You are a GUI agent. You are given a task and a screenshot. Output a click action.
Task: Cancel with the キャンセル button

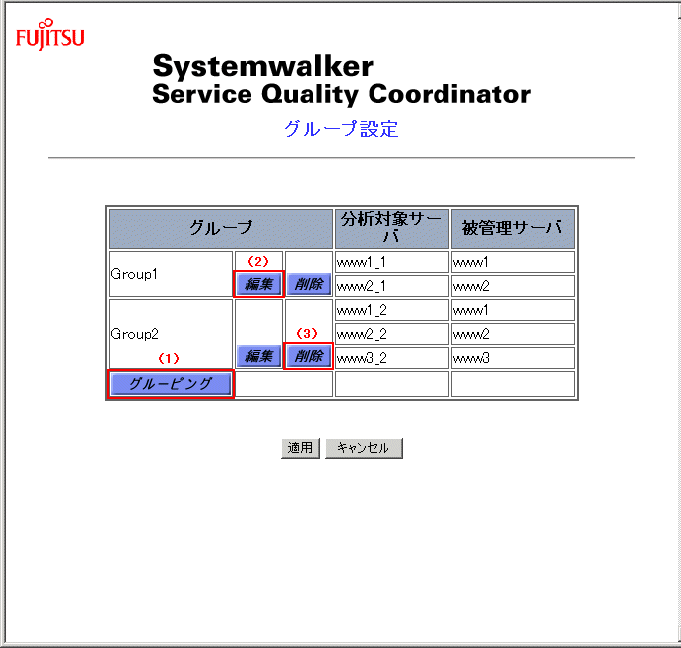point(363,448)
